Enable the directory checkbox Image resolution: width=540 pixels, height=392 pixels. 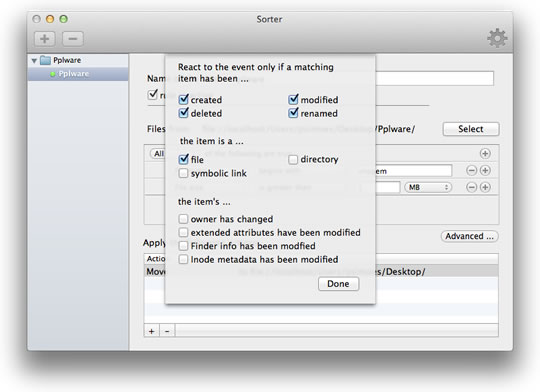click(293, 159)
